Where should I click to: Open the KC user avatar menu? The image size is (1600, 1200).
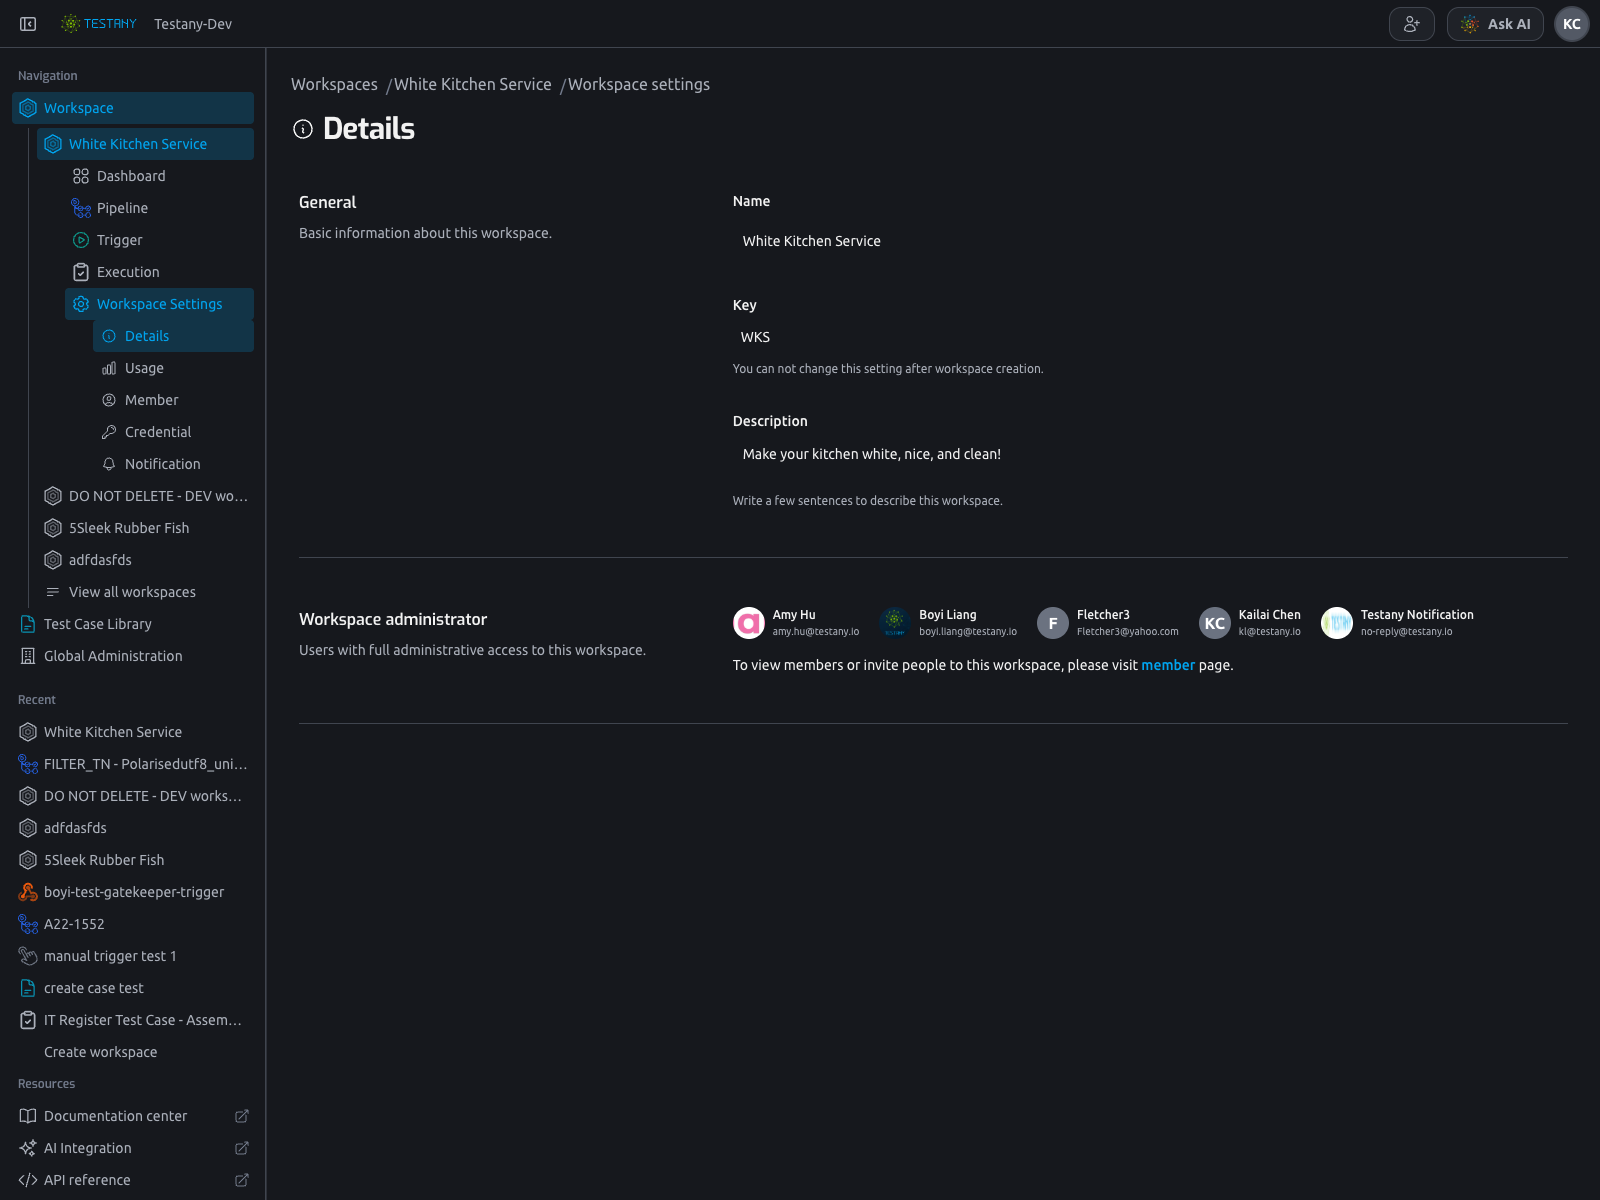pyautogui.click(x=1571, y=24)
